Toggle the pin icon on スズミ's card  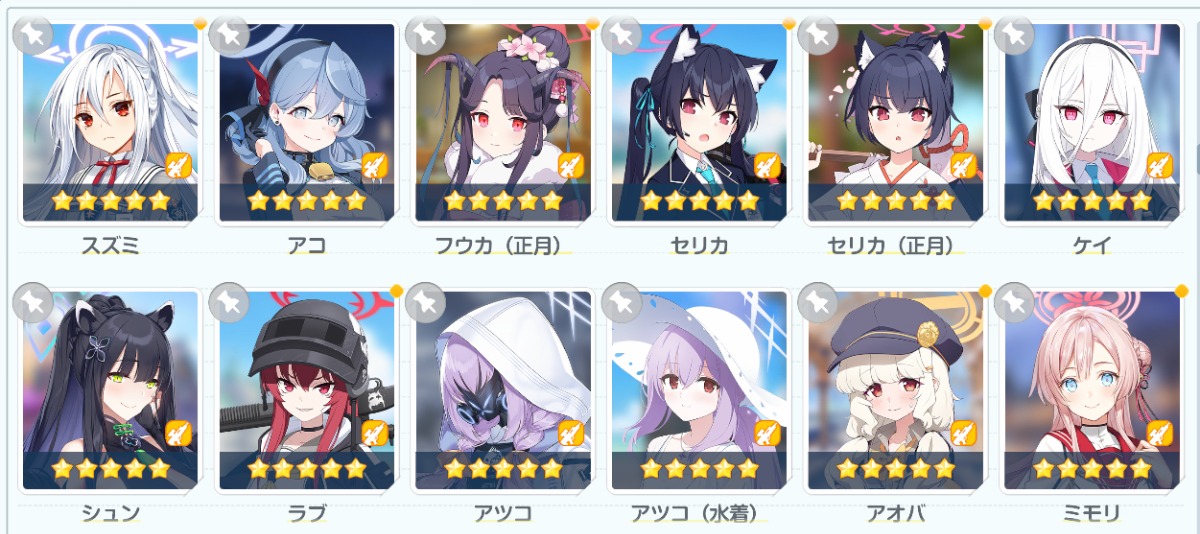coord(33,35)
